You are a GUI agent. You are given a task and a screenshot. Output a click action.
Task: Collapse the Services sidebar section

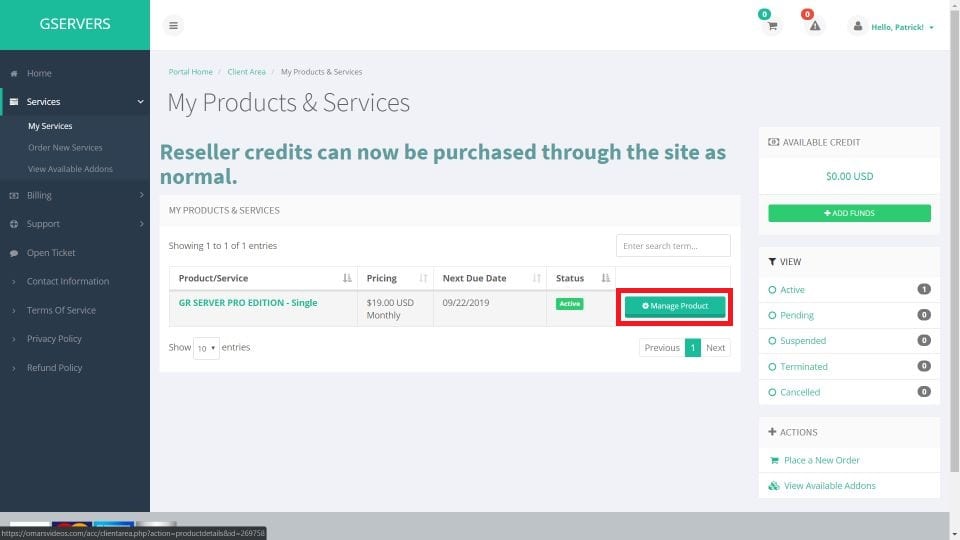140,102
